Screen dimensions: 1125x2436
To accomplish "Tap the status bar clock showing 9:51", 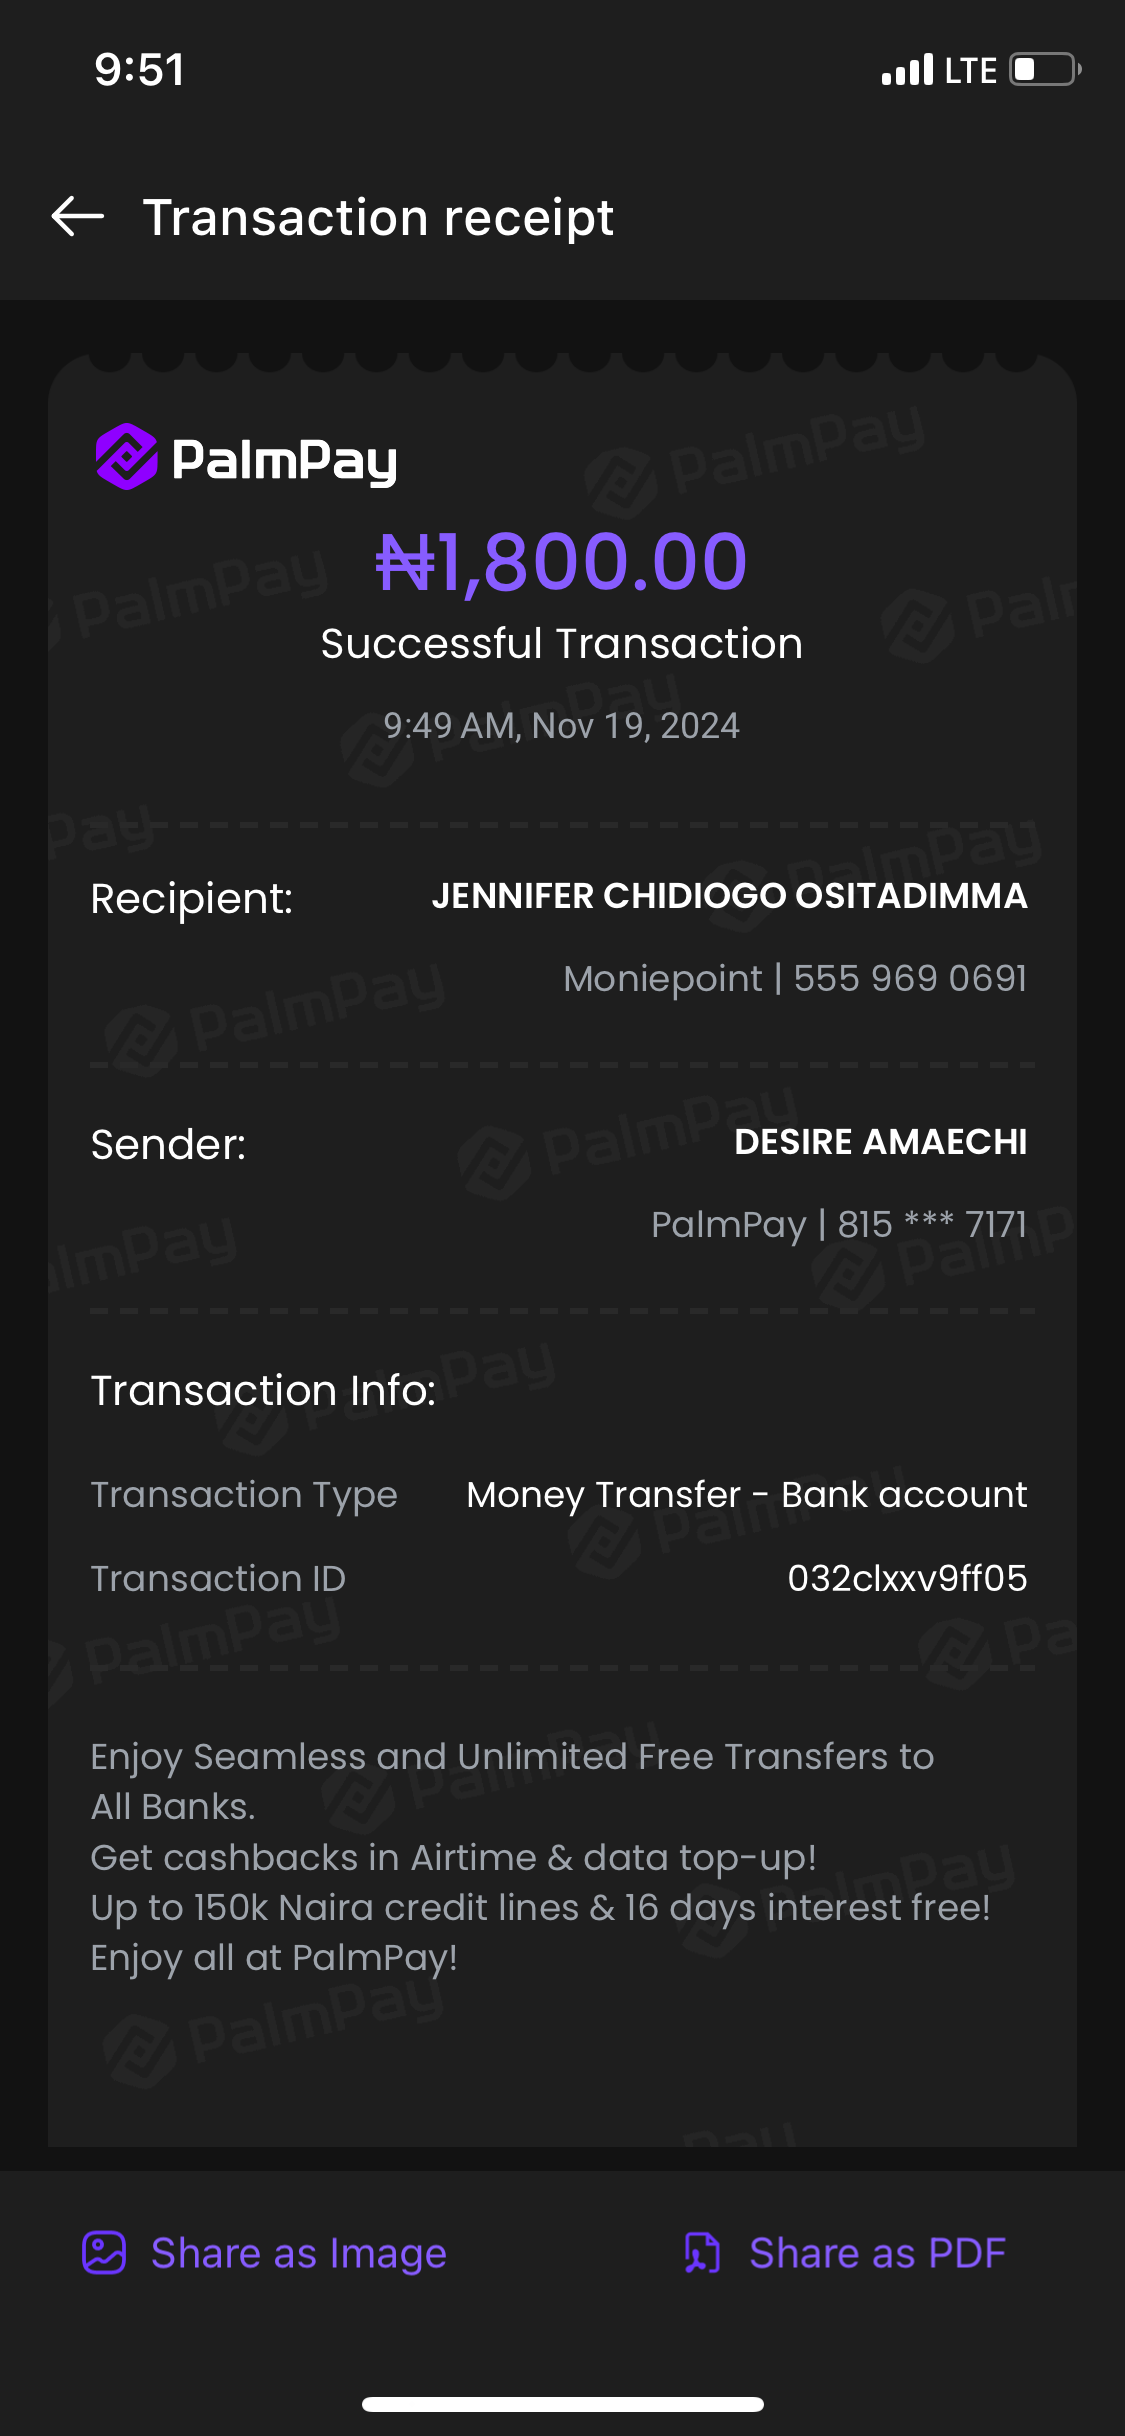I will 139,70.
